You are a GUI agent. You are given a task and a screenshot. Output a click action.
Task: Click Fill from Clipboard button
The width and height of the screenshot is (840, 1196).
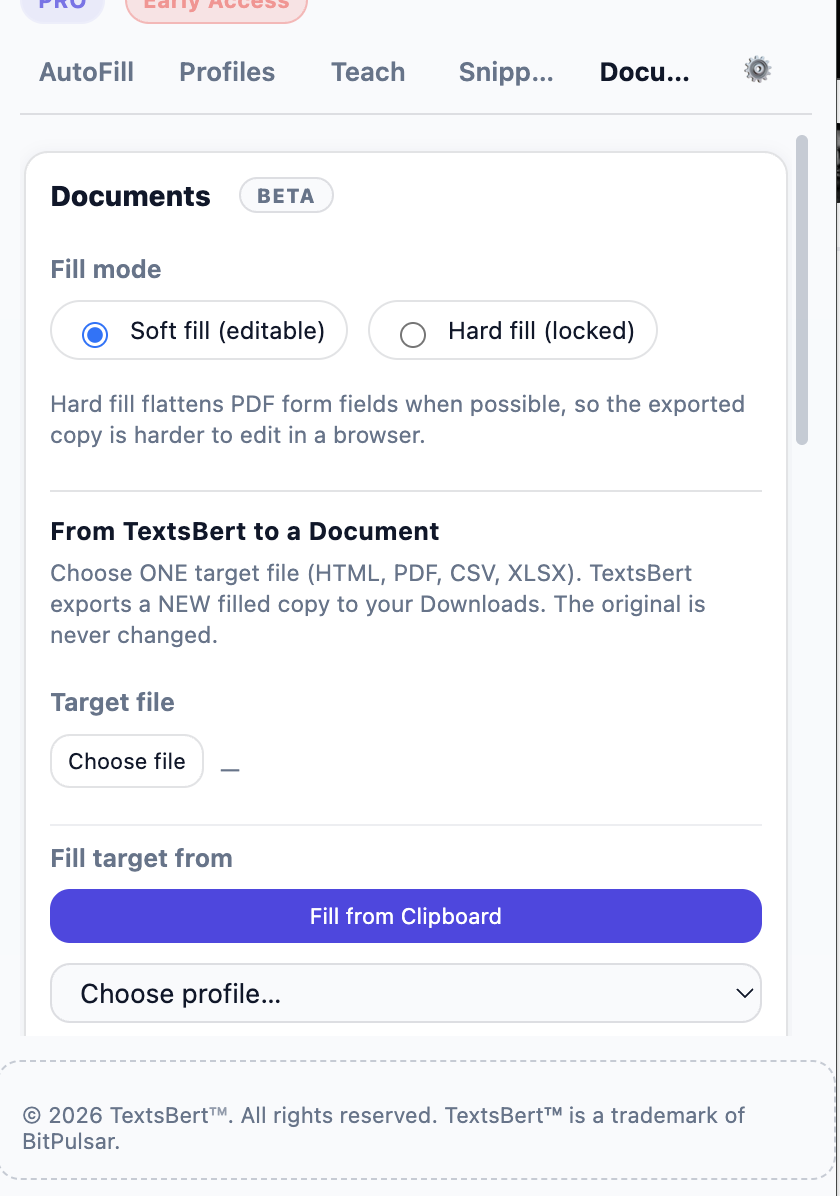[x=406, y=915]
